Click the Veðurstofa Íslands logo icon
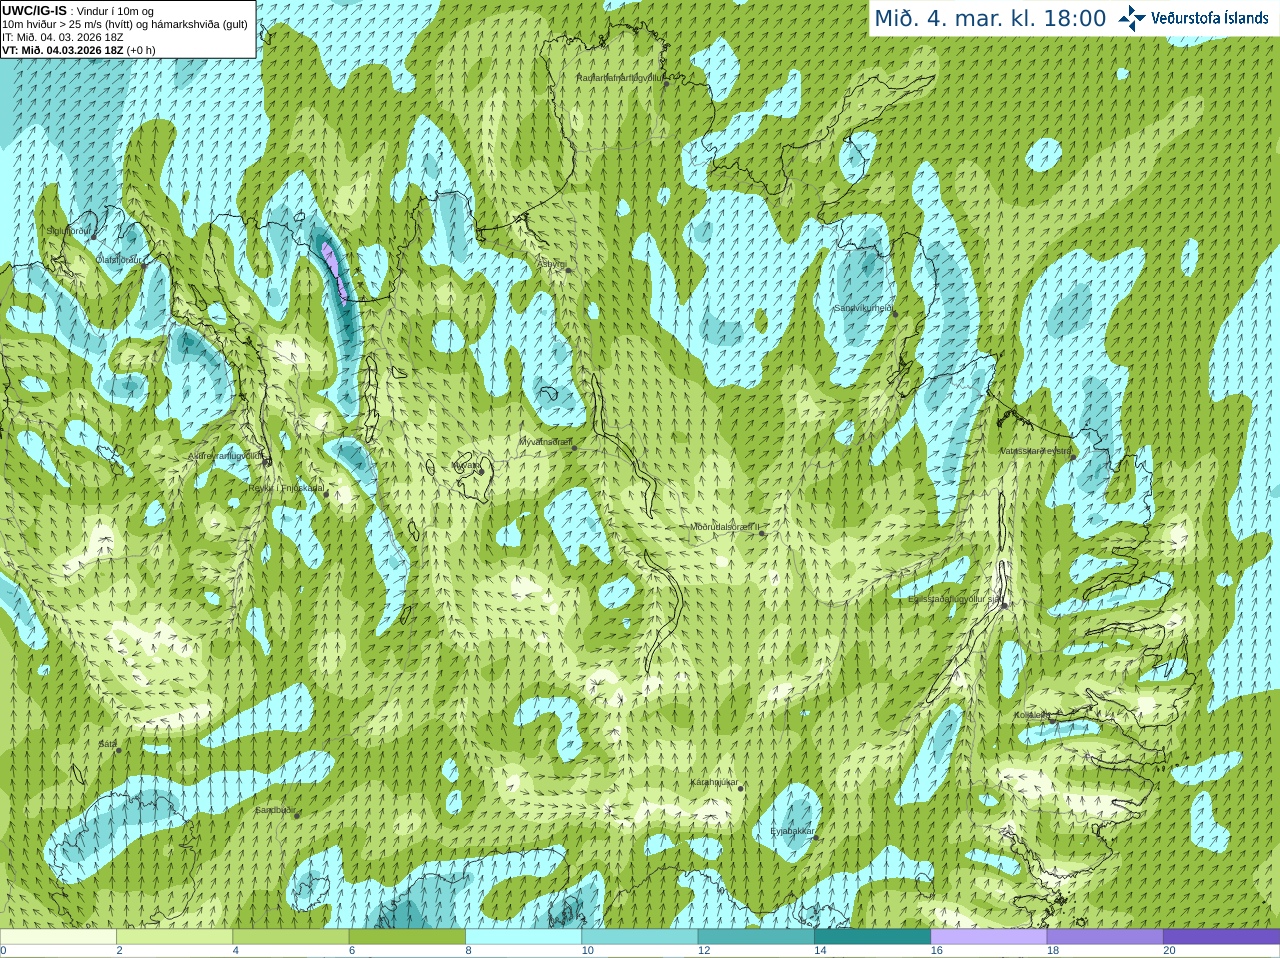The image size is (1280, 958). pyautogui.click(x=1132, y=18)
